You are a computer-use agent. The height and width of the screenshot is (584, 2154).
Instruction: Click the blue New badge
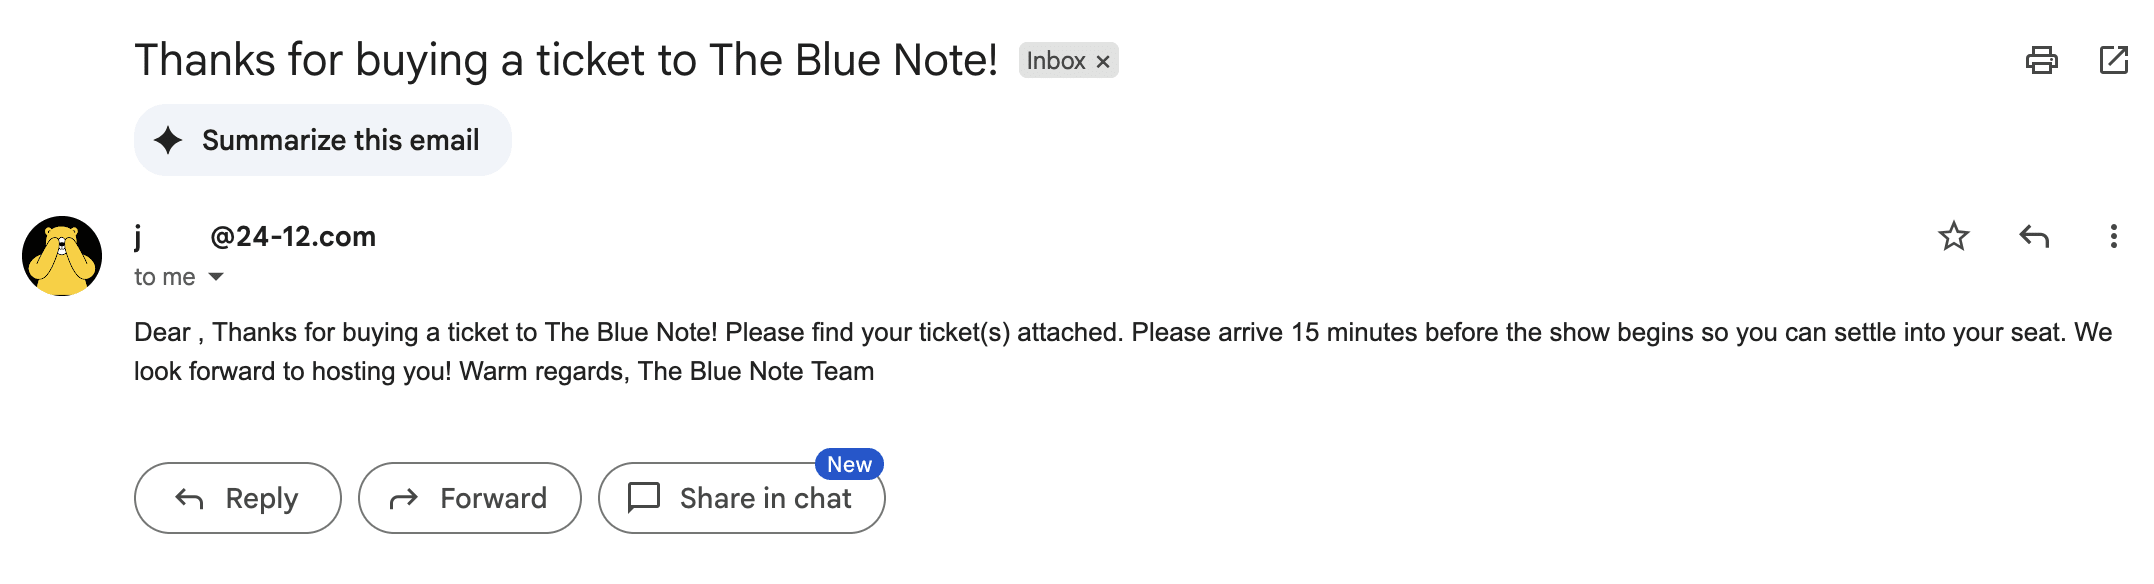click(x=849, y=464)
